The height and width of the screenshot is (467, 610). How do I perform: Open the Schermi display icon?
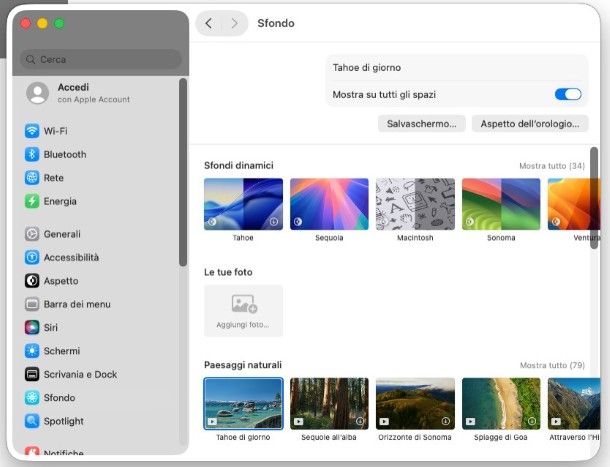32,351
